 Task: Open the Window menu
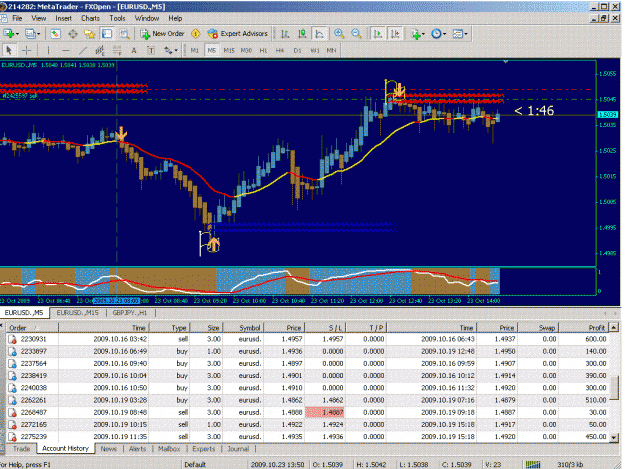[147, 18]
